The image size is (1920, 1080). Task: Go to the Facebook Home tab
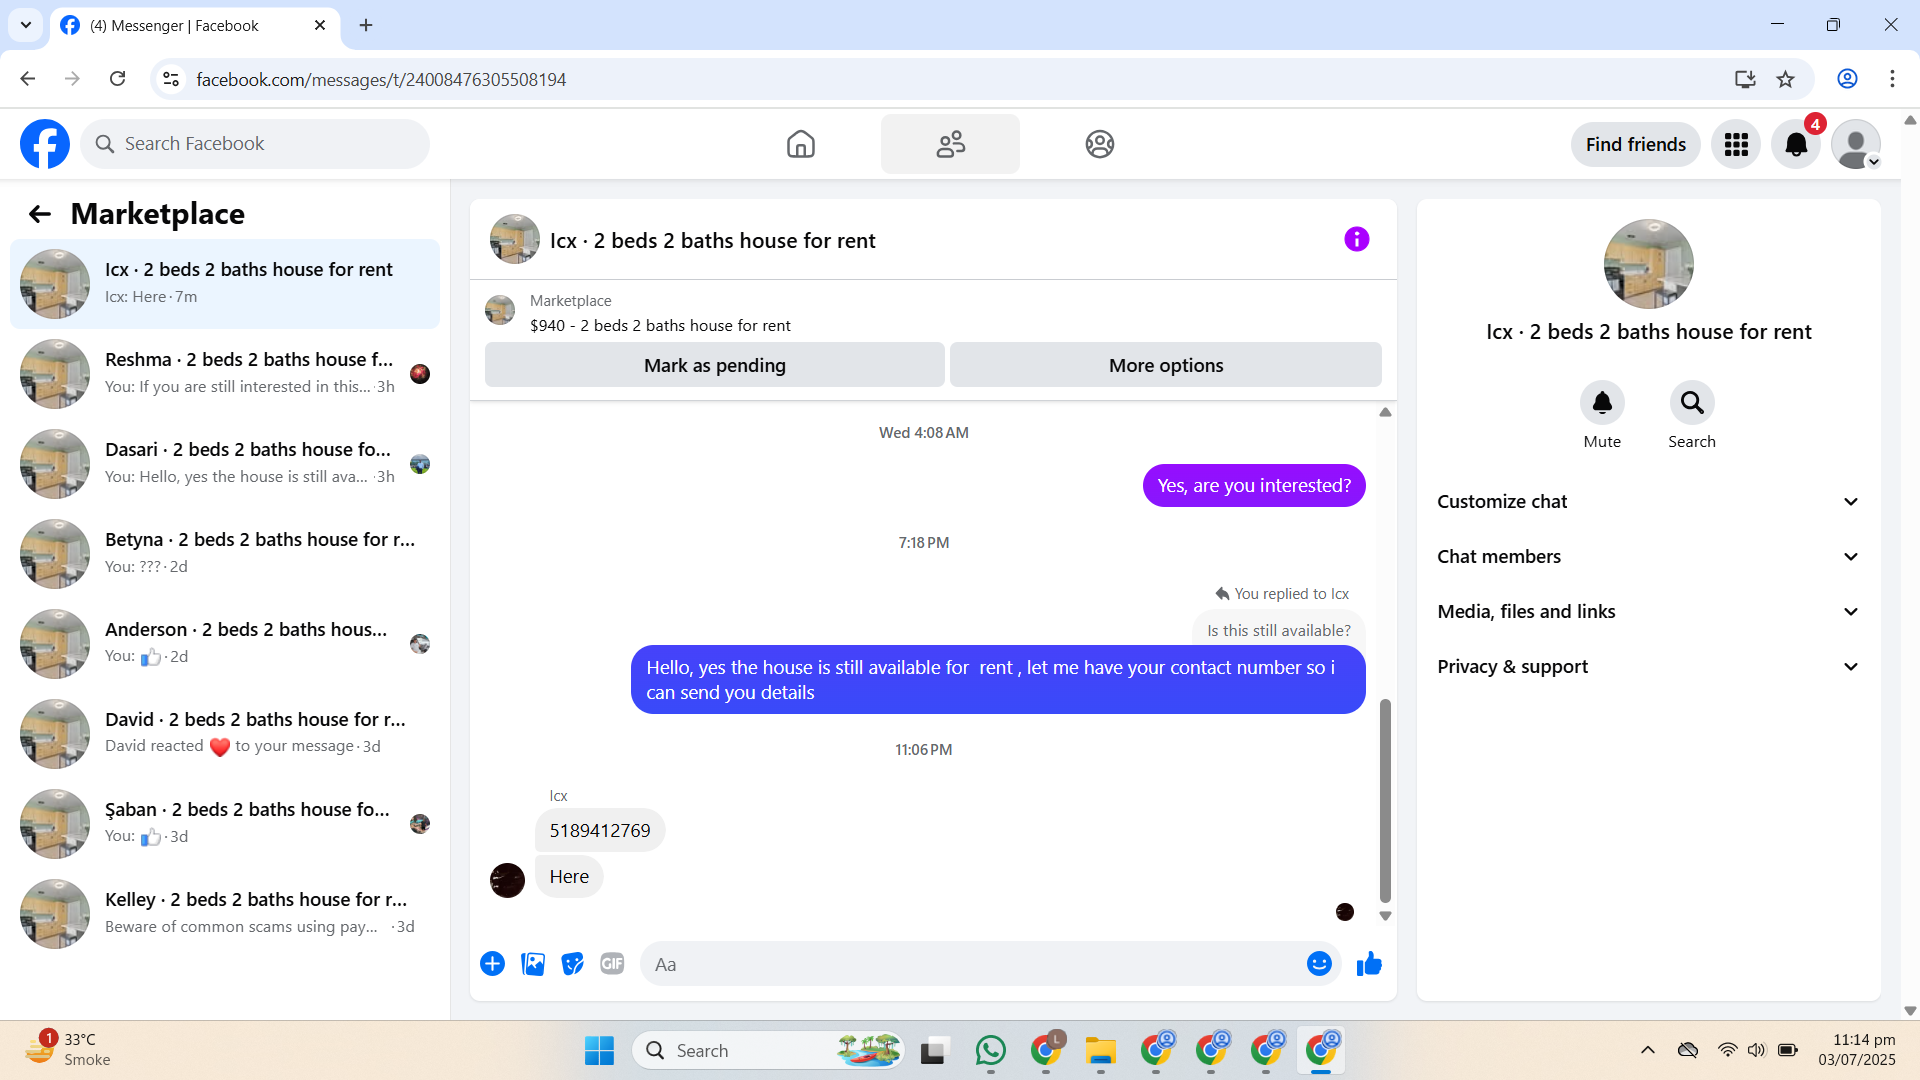pyautogui.click(x=800, y=145)
